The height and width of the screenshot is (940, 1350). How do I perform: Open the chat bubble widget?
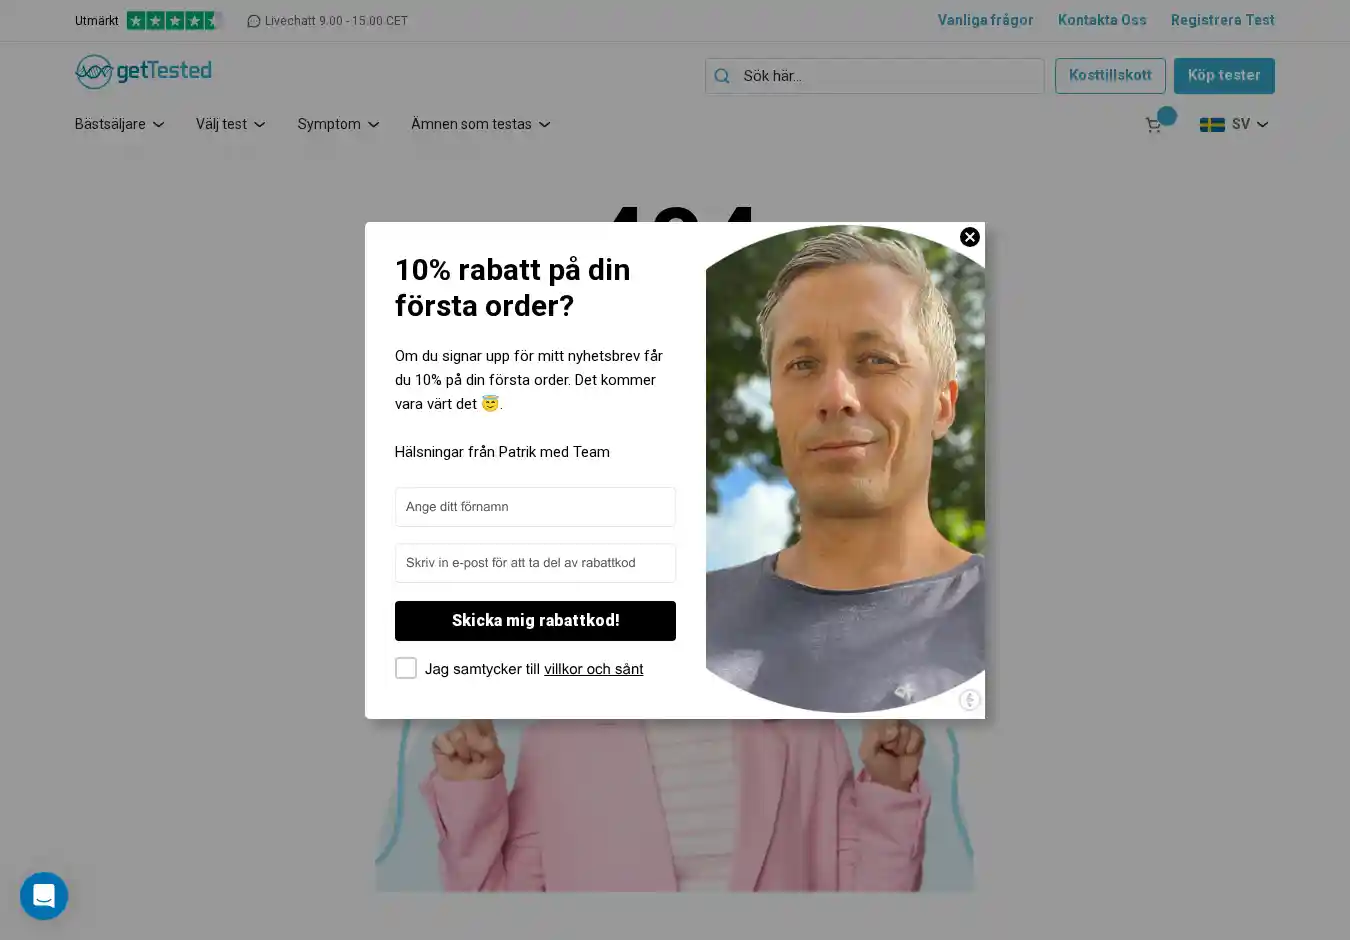click(x=44, y=896)
